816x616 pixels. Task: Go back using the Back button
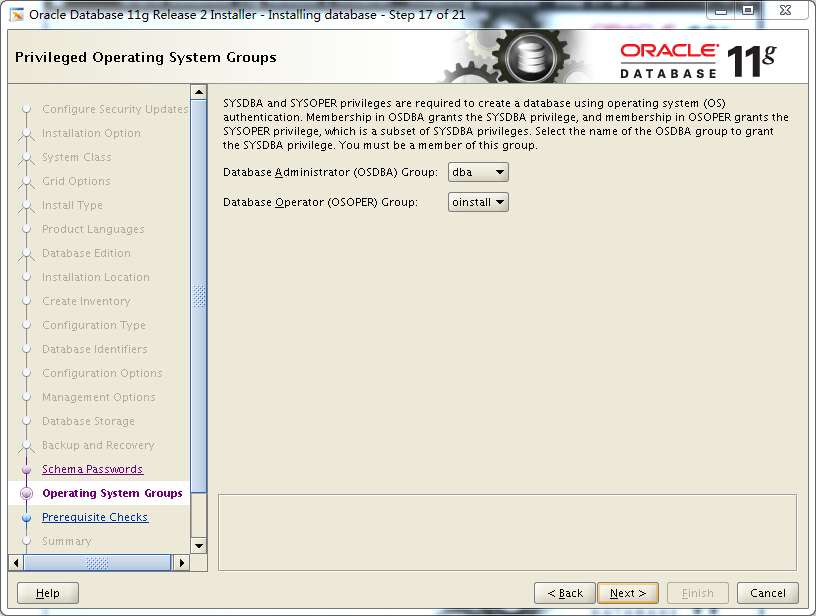pos(564,592)
